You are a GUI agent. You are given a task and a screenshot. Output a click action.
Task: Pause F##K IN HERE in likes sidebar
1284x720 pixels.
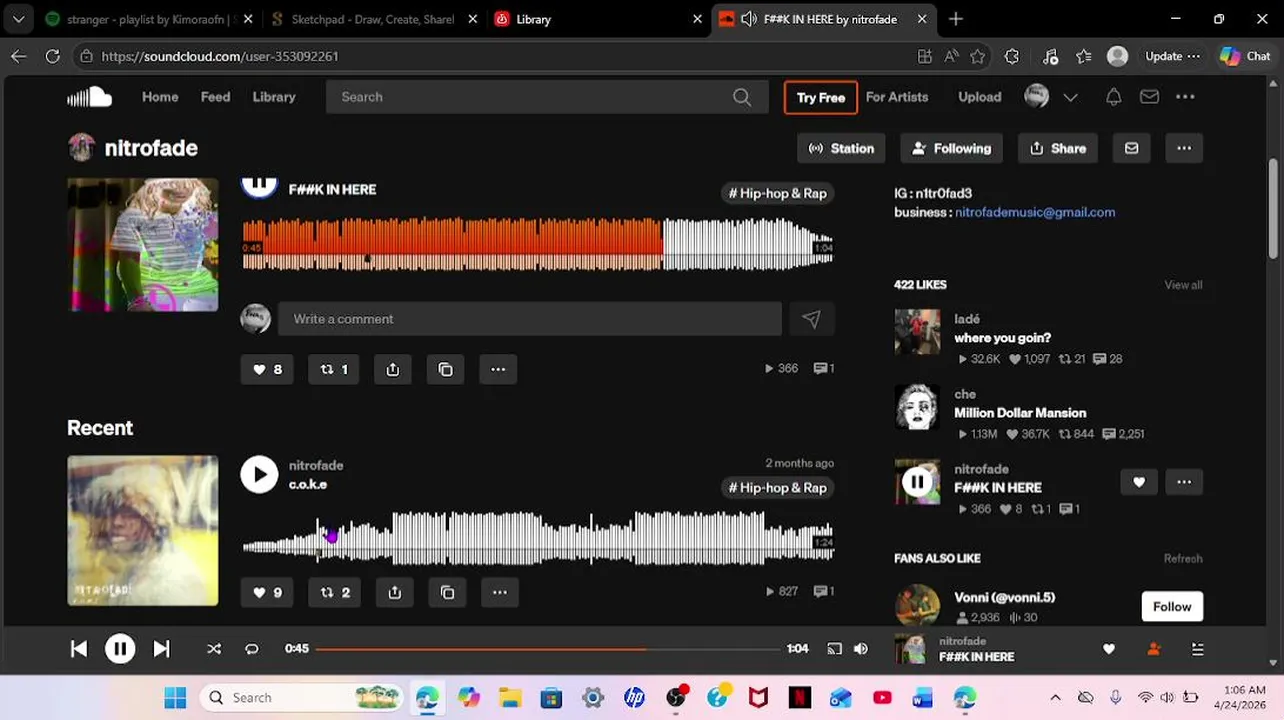point(917,482)
